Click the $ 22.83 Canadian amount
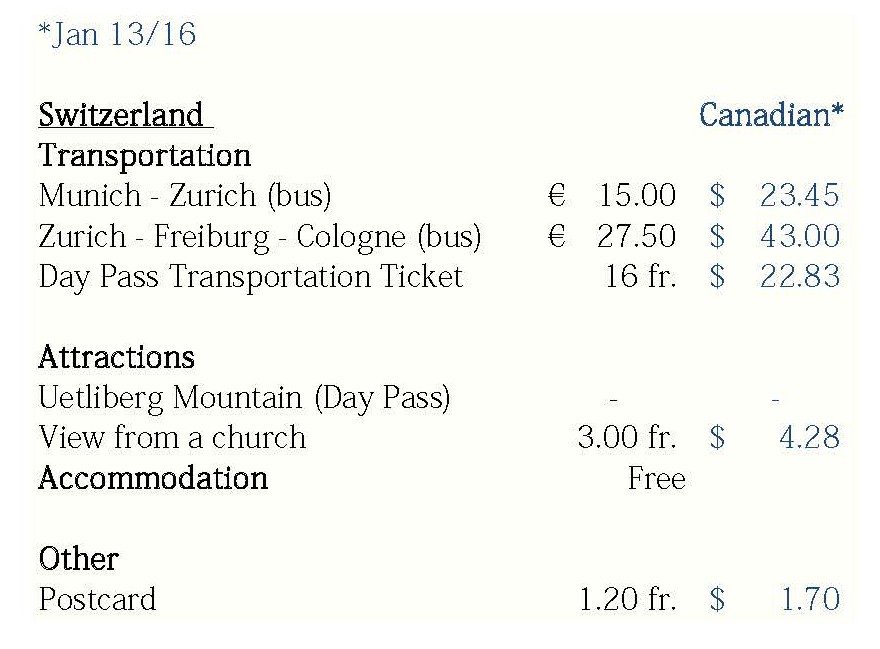This screenshot has width=880, height=649. pyautogui.click(x=775, y=277)
